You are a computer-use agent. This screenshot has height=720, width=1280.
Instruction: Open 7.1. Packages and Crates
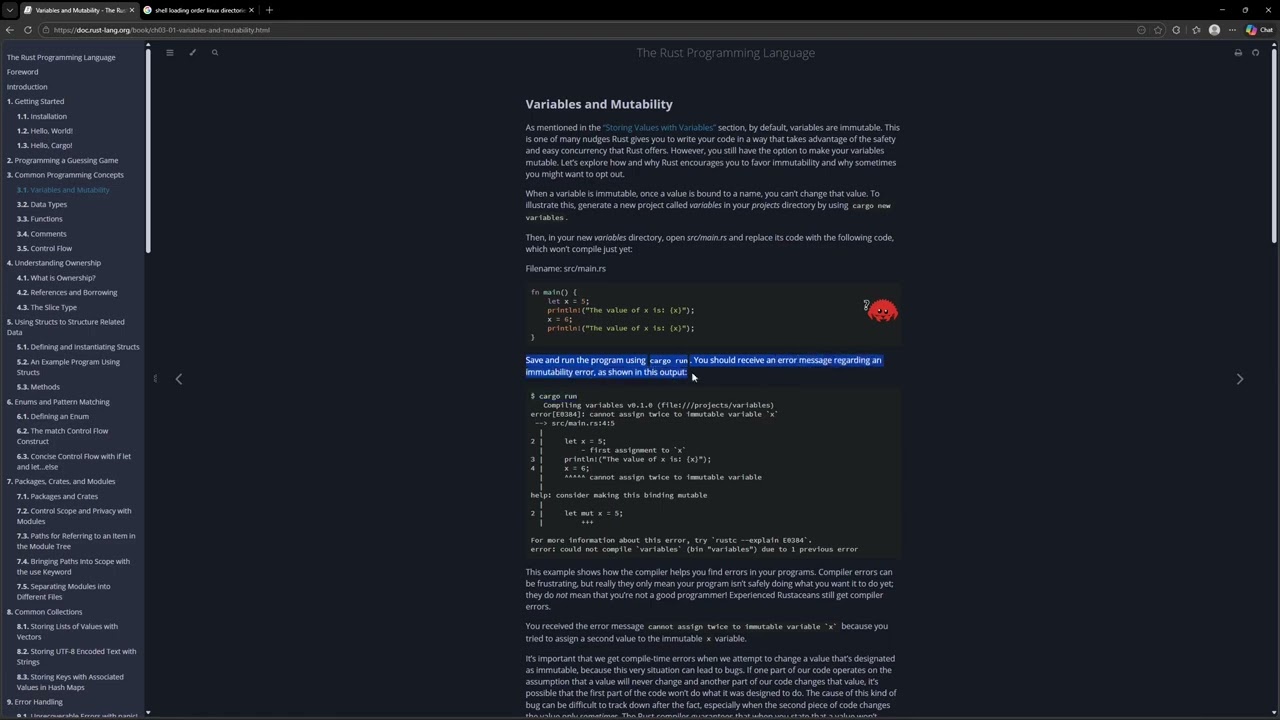[x=57, y=496]
